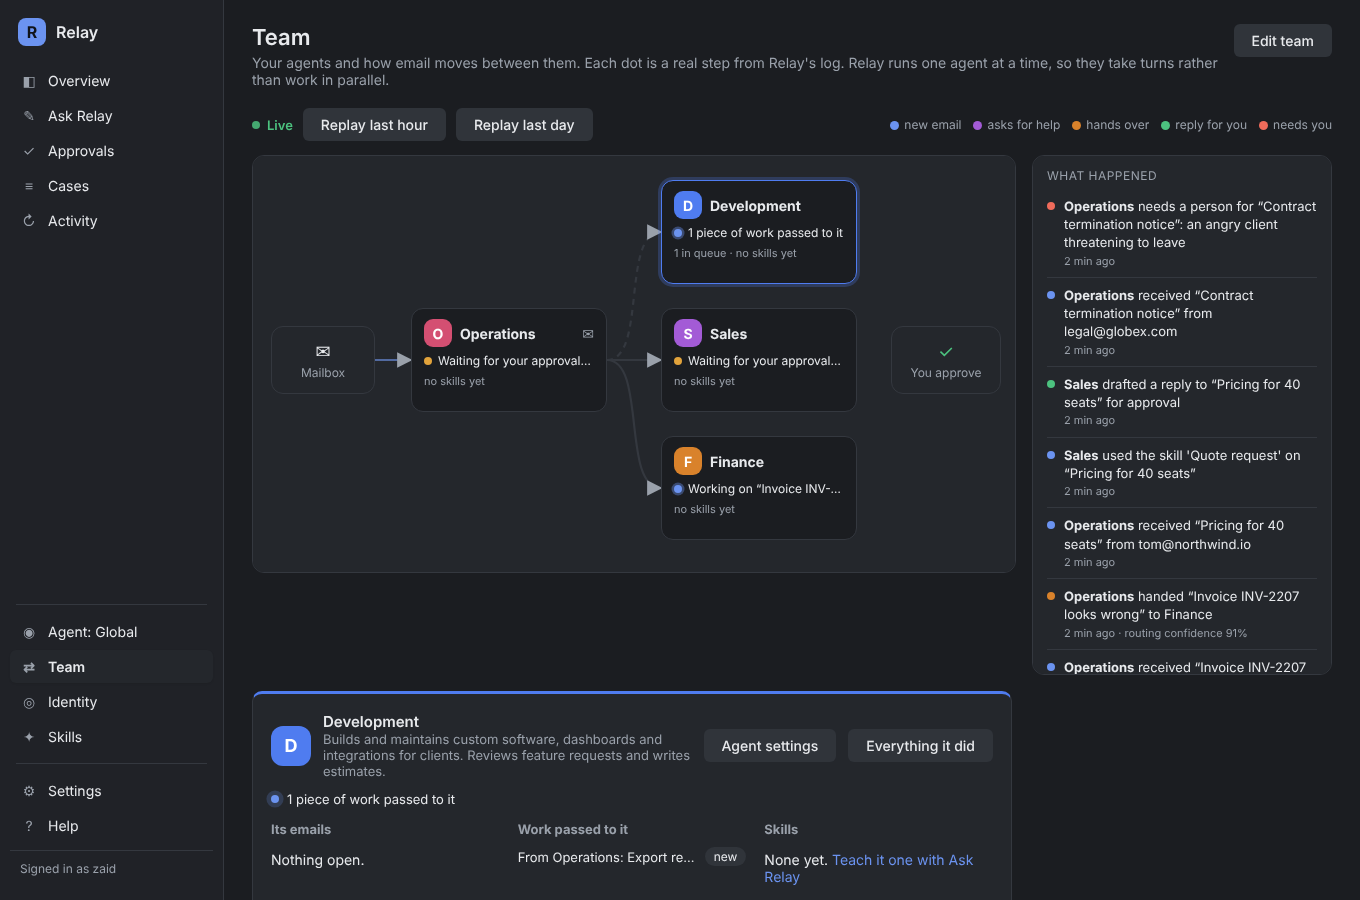Click the 'new' badge on passed work

(726, 857)
